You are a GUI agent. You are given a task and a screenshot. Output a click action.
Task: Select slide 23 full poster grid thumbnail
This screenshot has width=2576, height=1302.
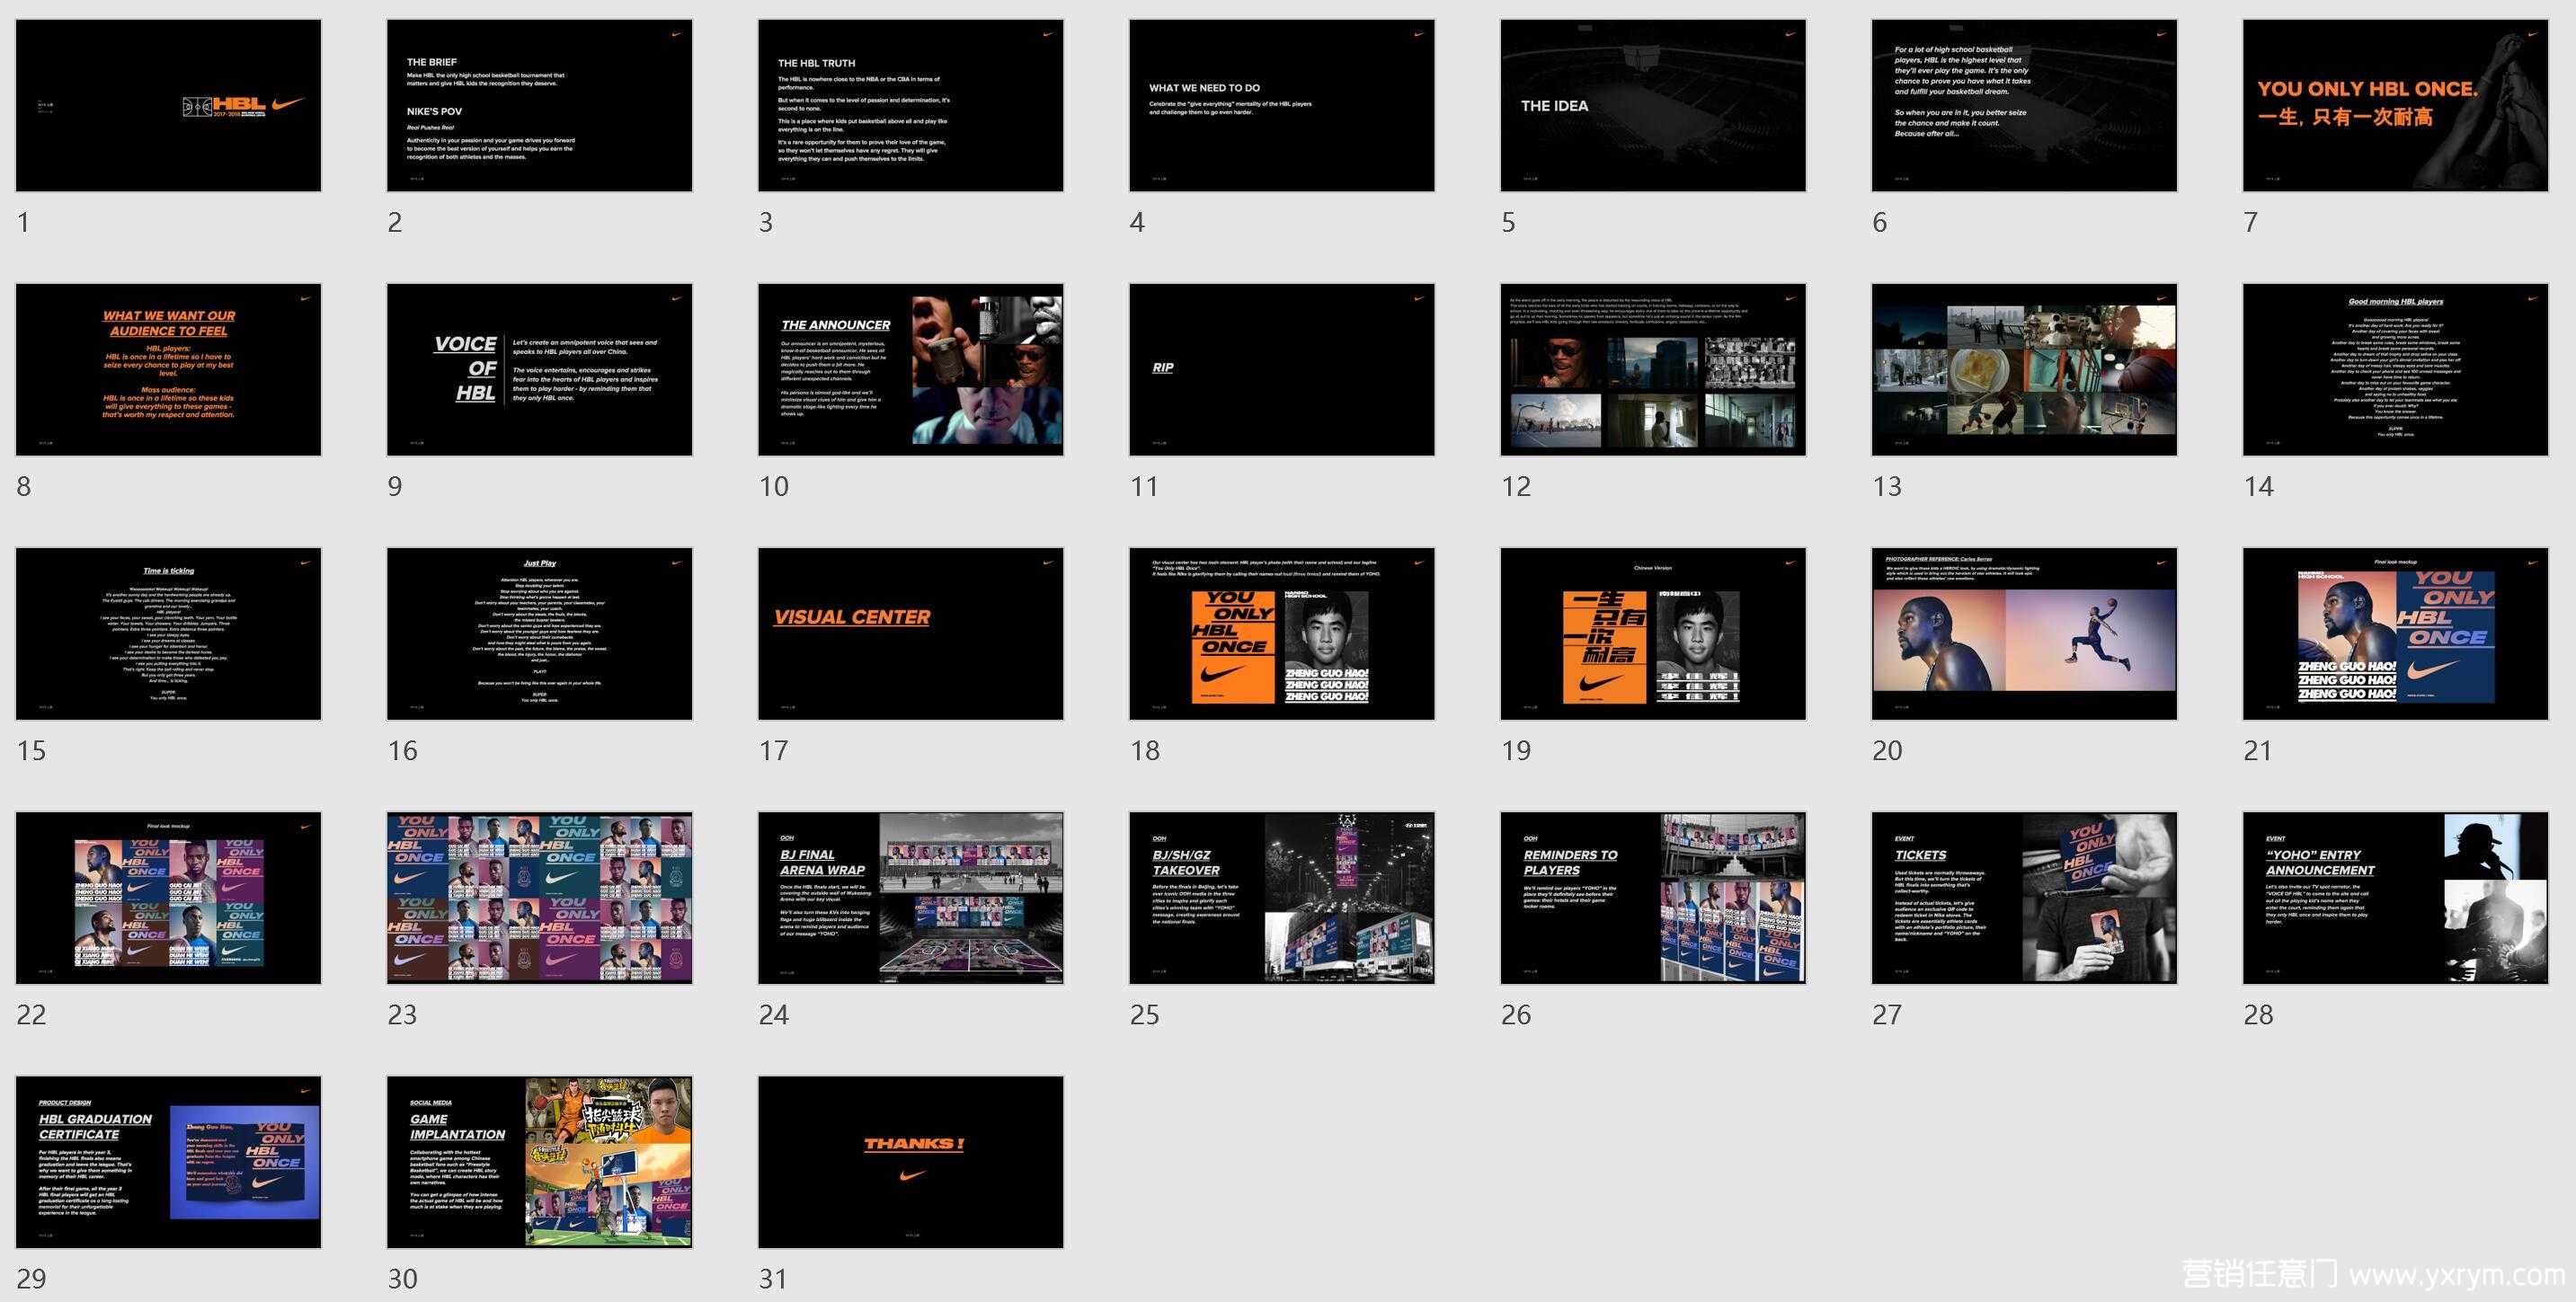pos(540,897)
